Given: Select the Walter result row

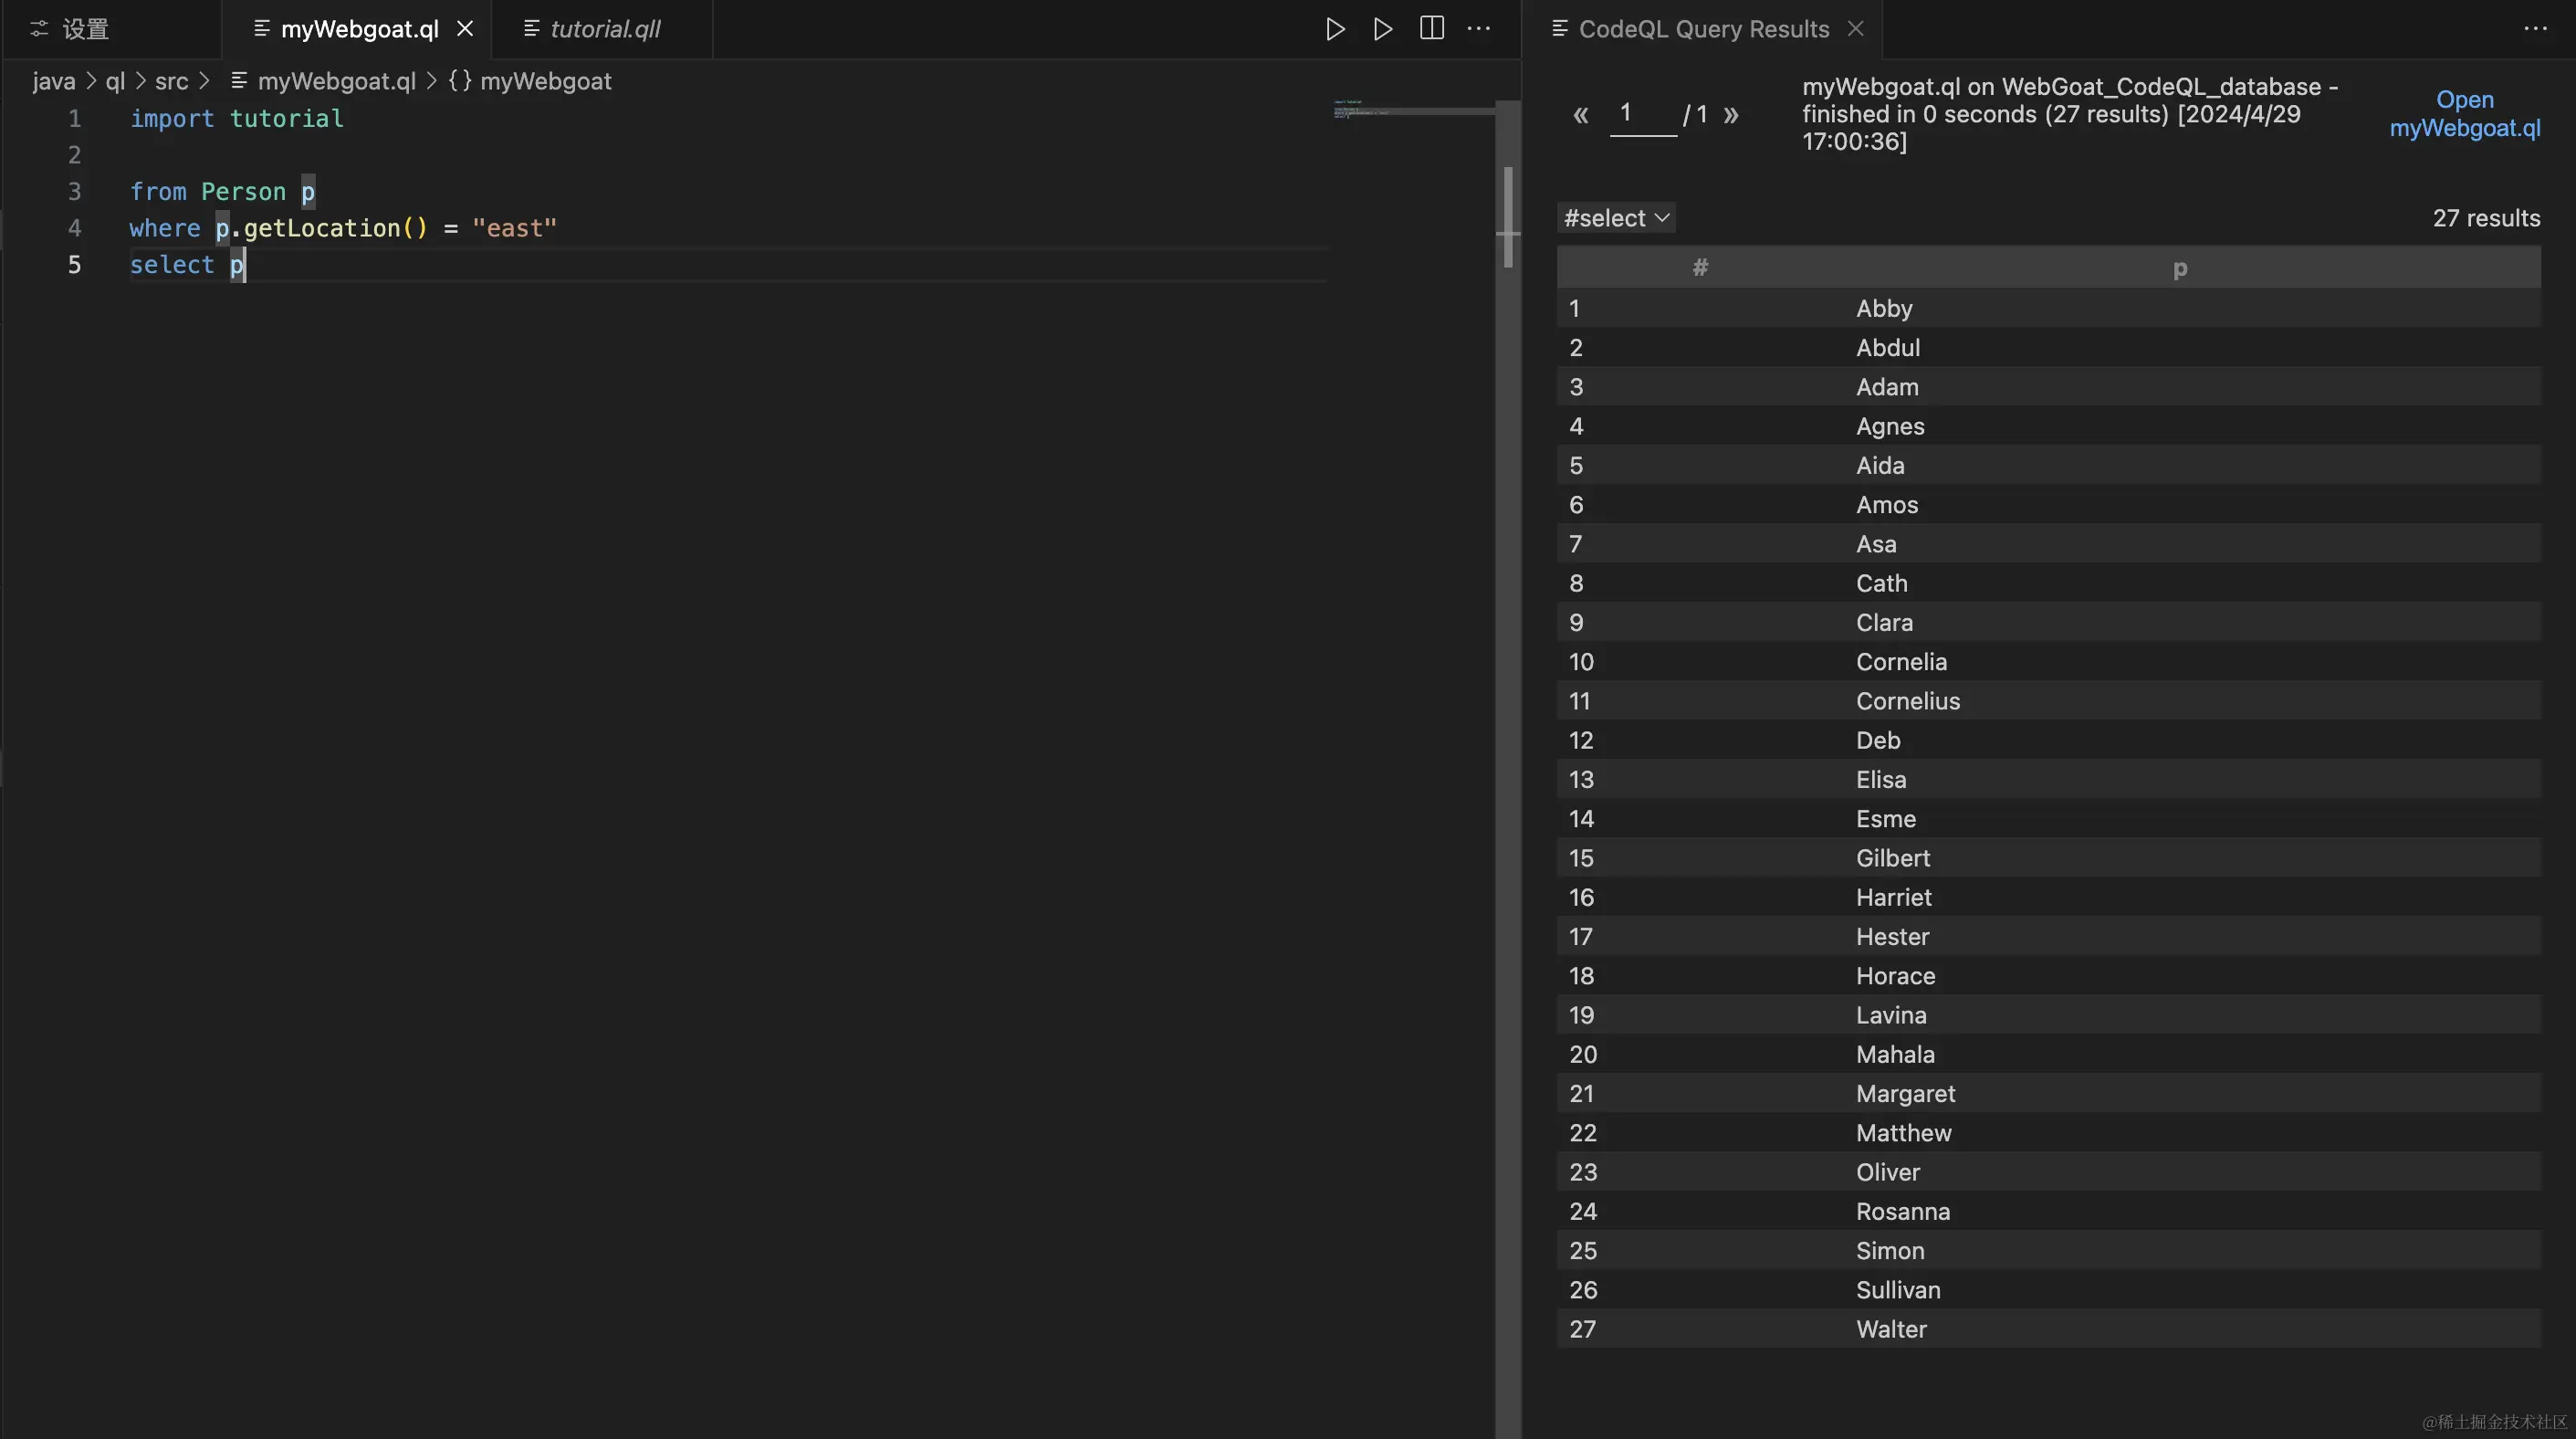Looking at the screenshot, I should [x=2049, y=1328].
